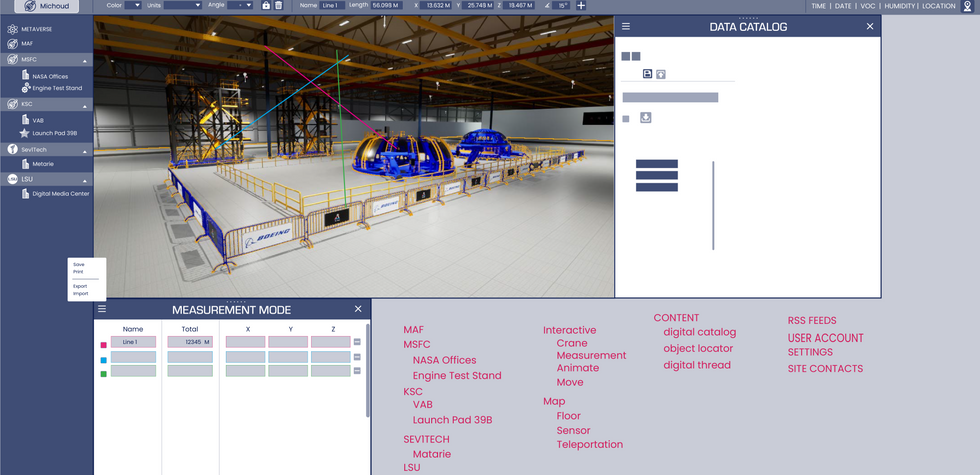The height and width of the screenshot is (475, 980).
Task: Click the plus add-line button in toolbar
Action: (581, 5)
